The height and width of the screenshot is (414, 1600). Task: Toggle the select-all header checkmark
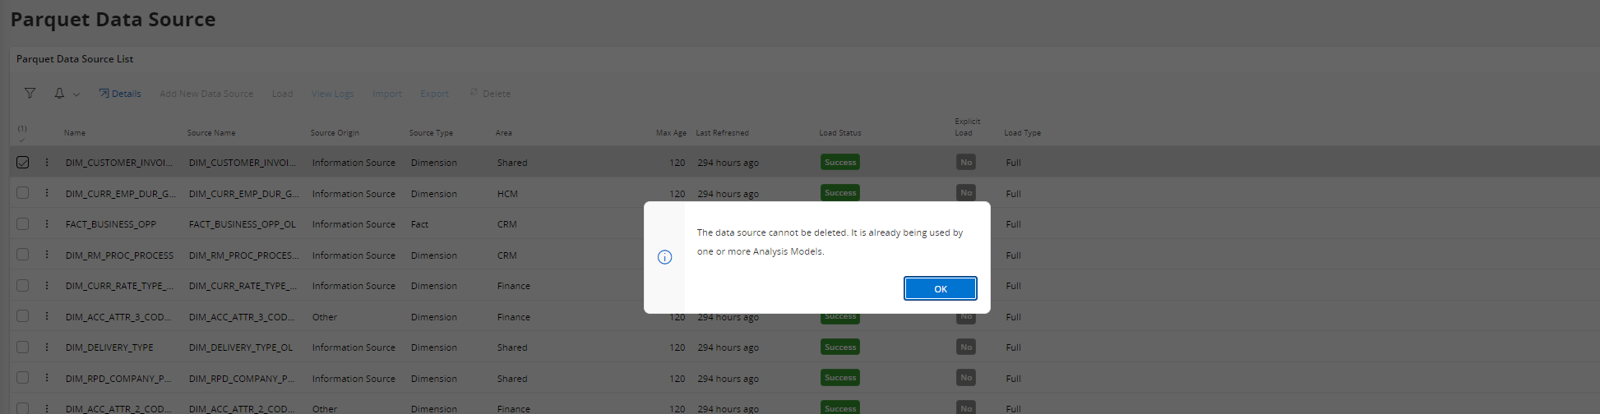point(22,138)
